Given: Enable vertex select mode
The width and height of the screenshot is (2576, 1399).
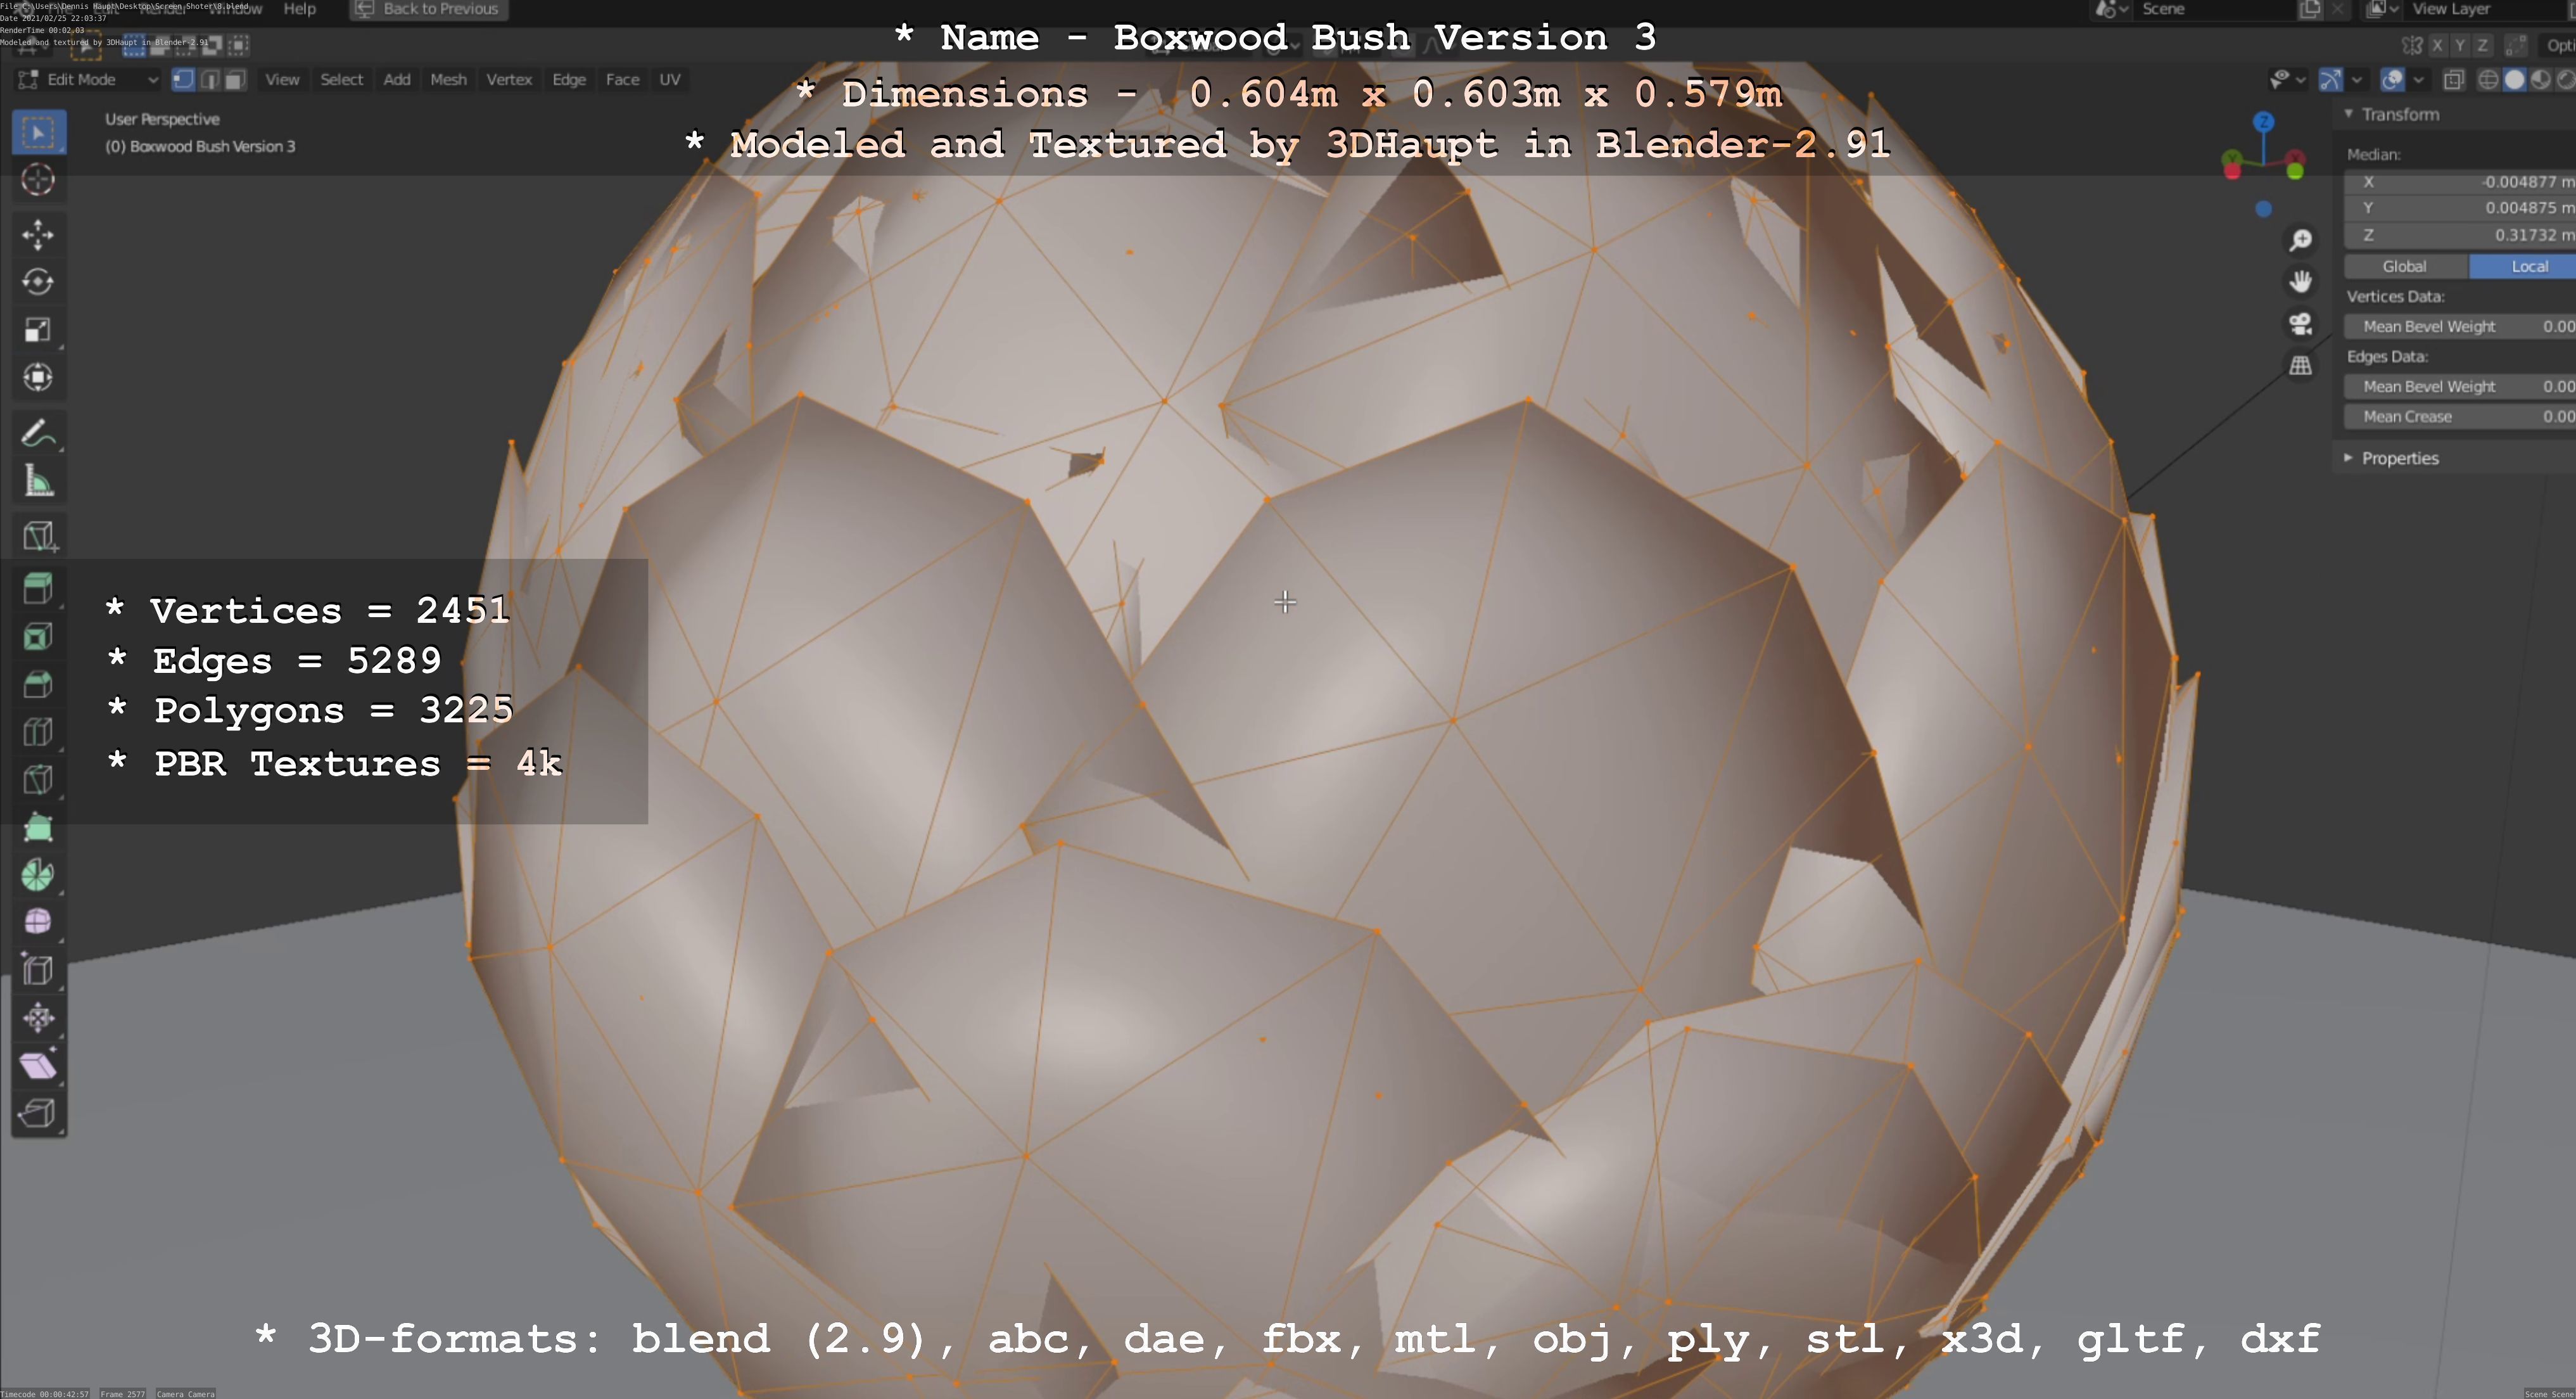Looking at the screenshot, I should click(183, 80).
